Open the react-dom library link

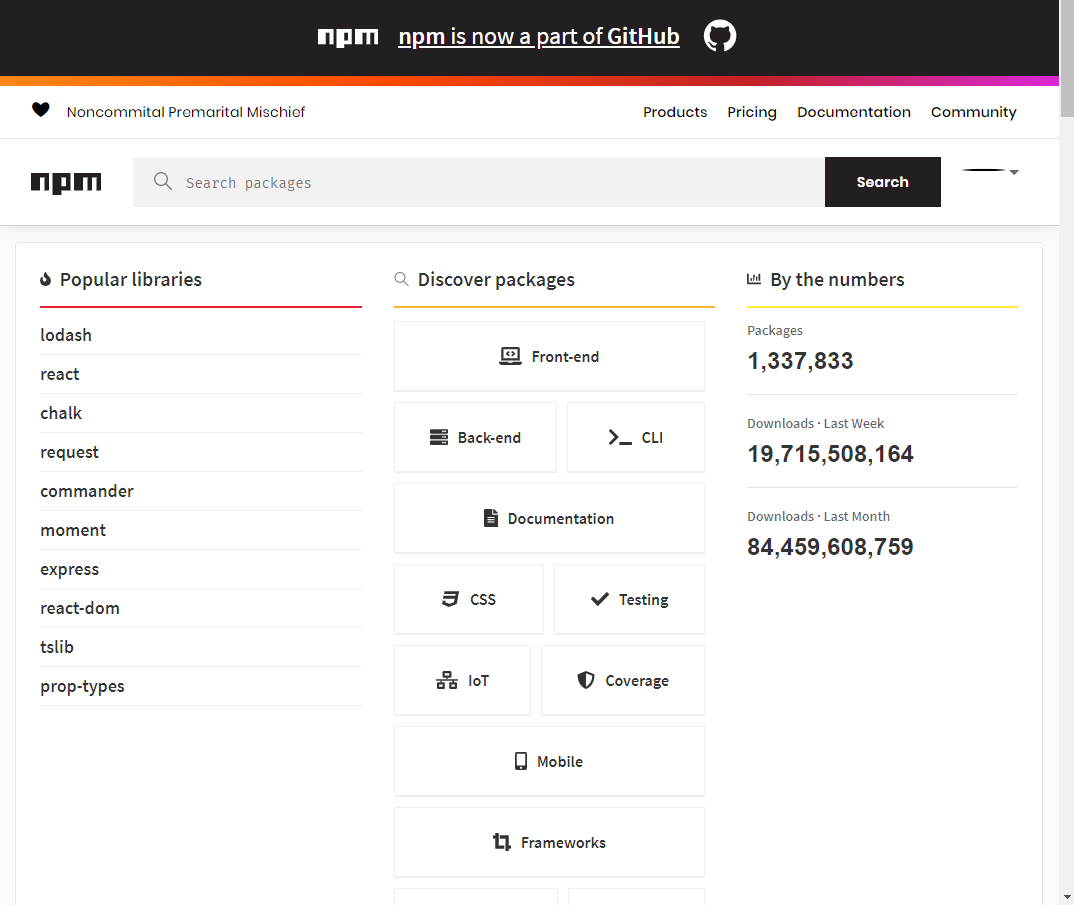click(x=79, y=608)
